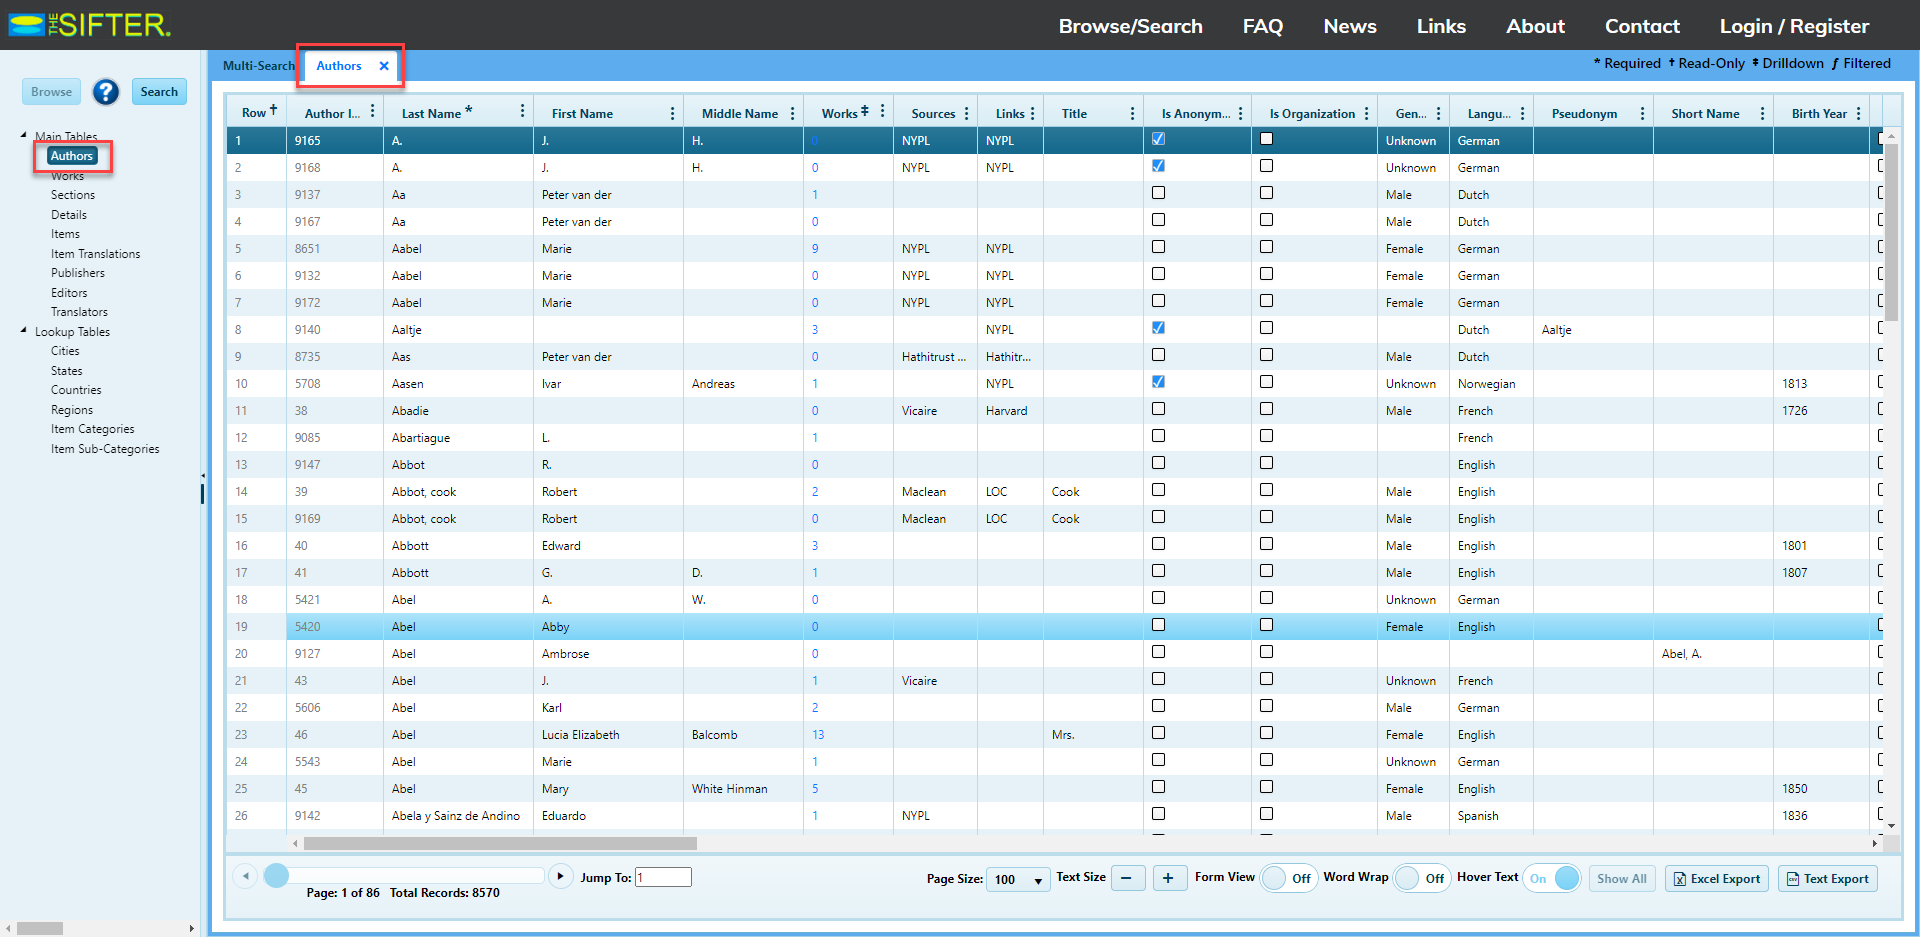Open the Page Size dropdown
1920x937 pixels.
pos(1017,880)
